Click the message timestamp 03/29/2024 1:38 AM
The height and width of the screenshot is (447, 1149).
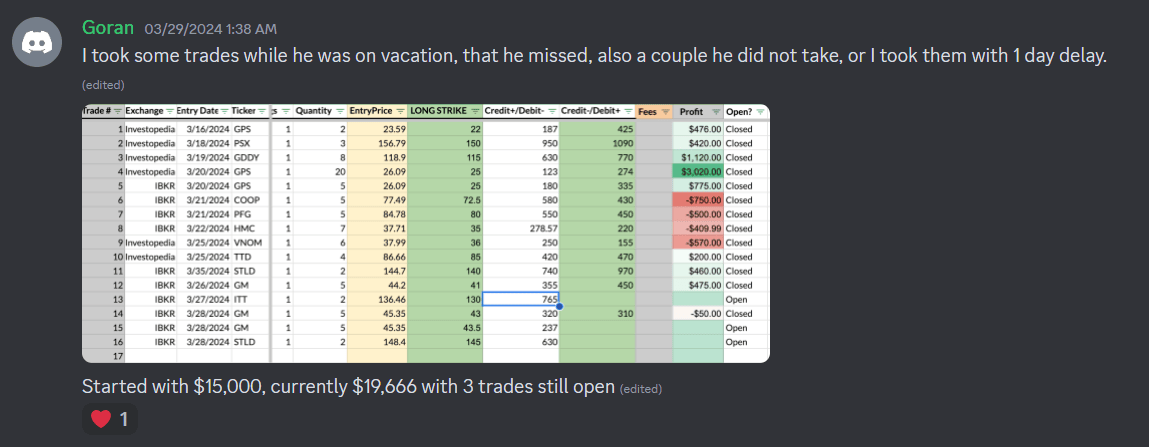click(211, 29)
